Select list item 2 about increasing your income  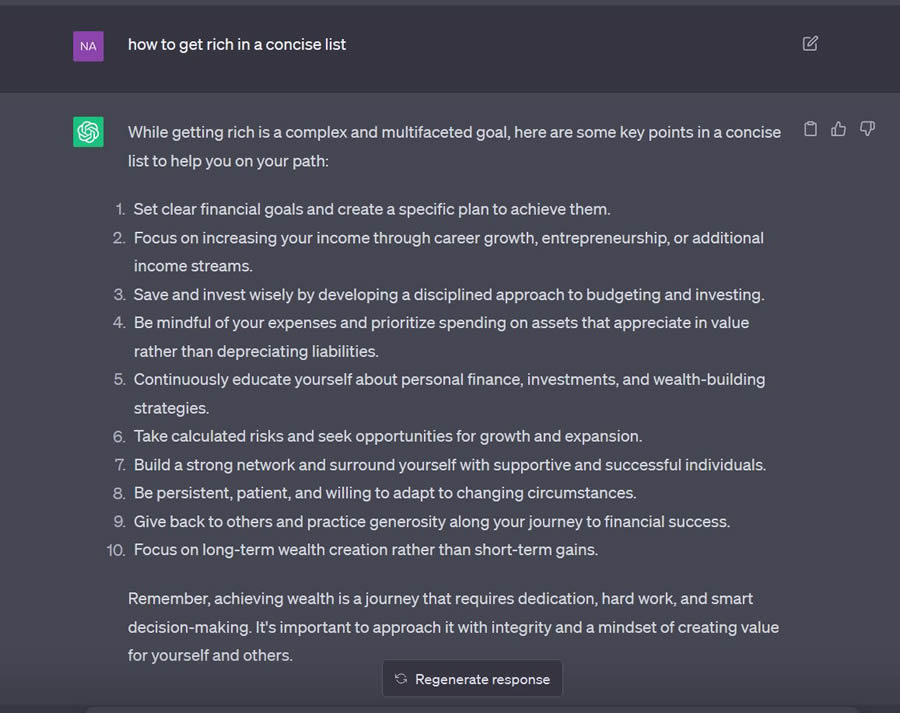pos(448,251)
